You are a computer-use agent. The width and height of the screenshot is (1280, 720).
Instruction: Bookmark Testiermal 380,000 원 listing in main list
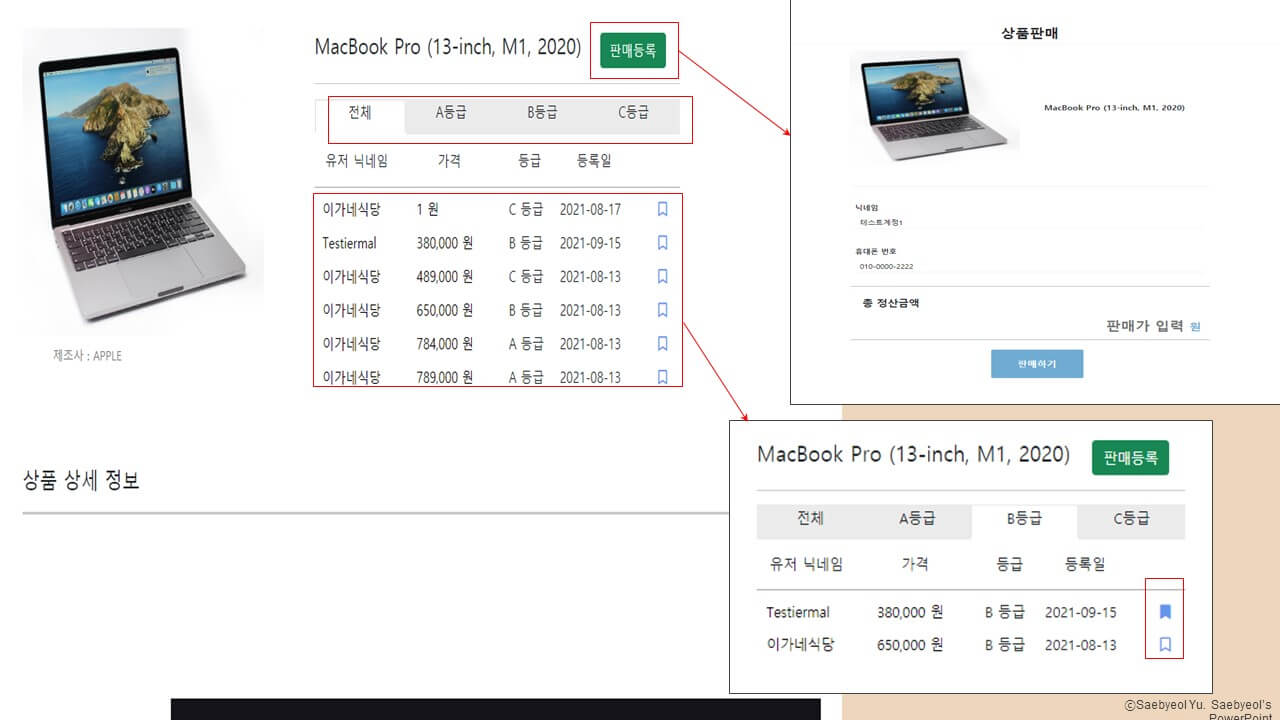tap(662, 243)
